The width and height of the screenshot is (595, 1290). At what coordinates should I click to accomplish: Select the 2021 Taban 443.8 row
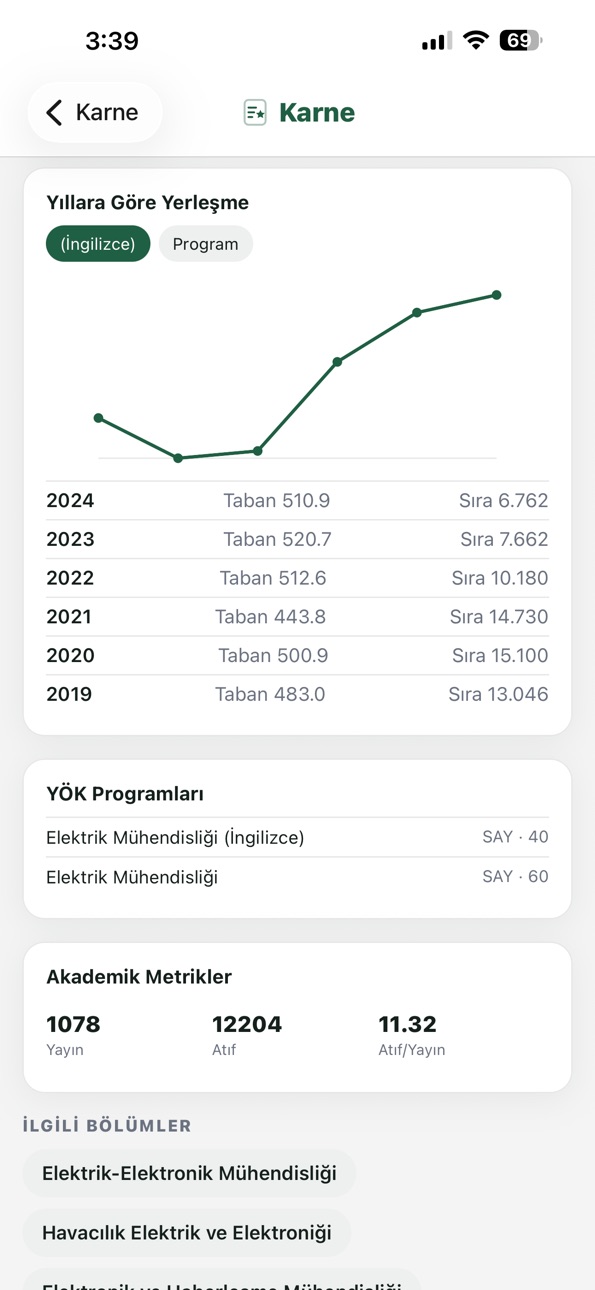(297, 617)
